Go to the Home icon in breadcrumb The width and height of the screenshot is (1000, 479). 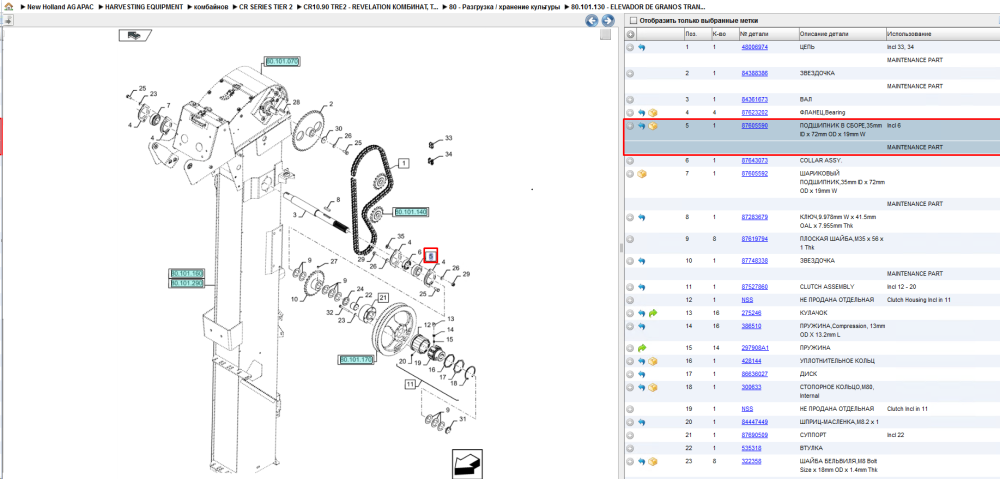8,6
